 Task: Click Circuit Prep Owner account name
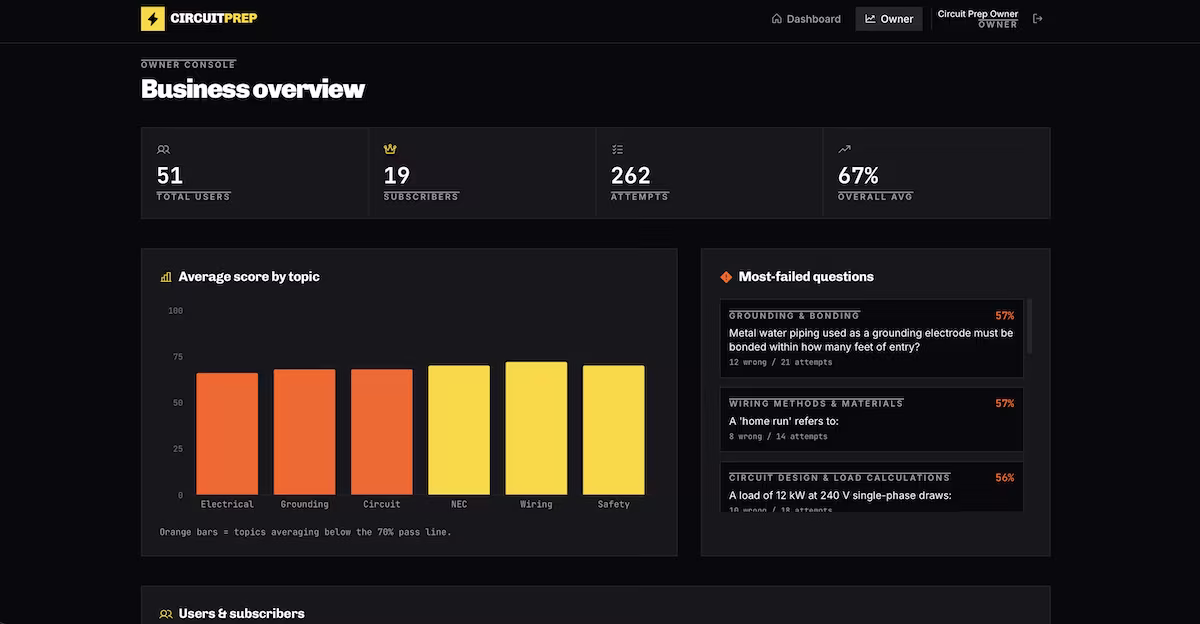[978, 14]
